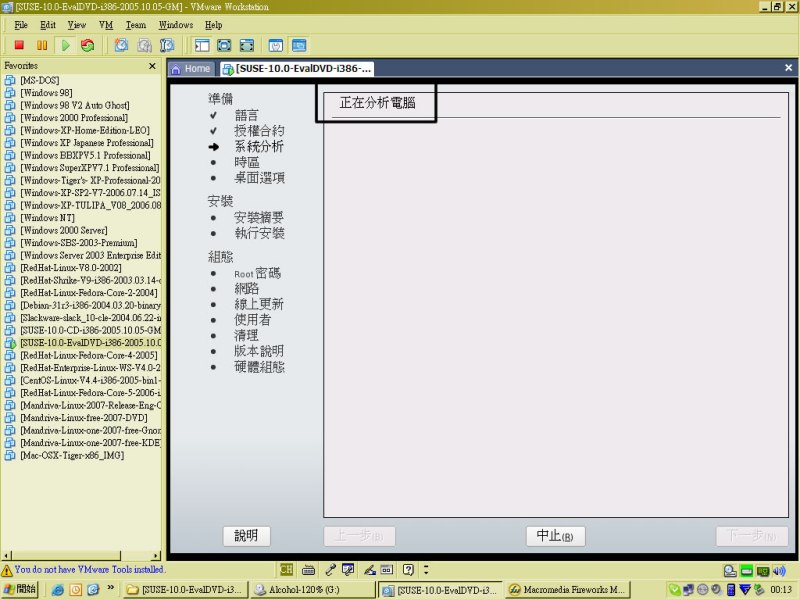Click the Favorites horizontal scrollbar thumb
The height and width of the screenshot is (600, 800).
66,556
